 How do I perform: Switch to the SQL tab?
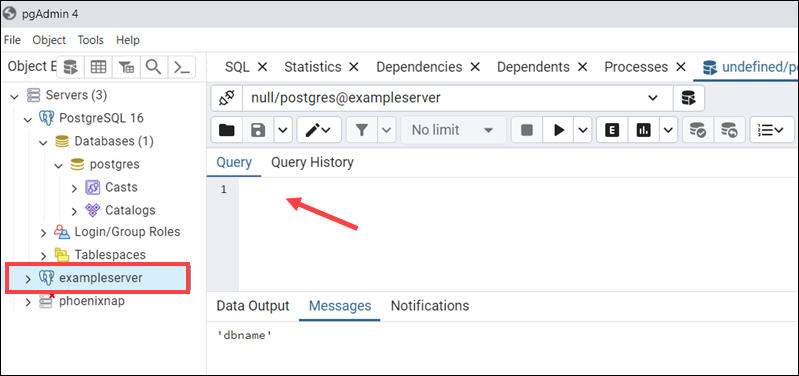click(x=237, y=67)
